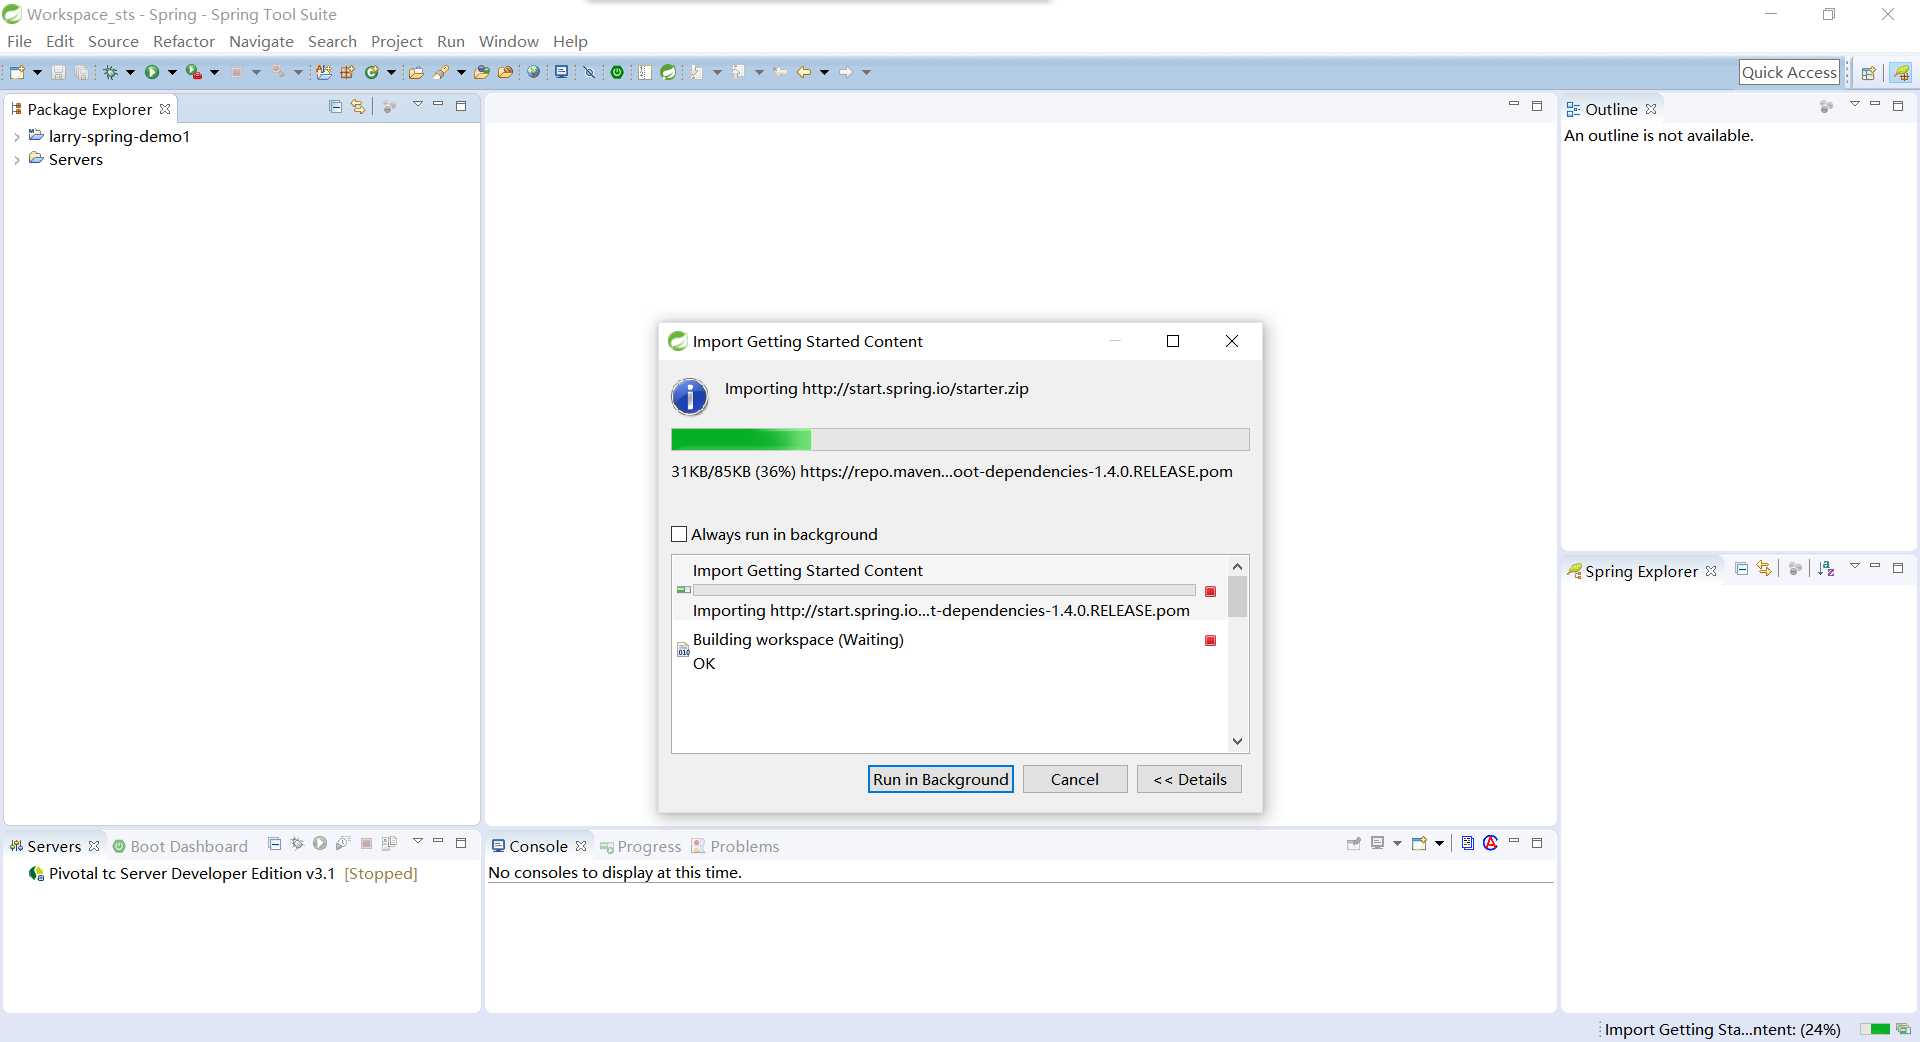
Task: Open the Debug configurations dropdown arrow
Action: pos(130,72)
